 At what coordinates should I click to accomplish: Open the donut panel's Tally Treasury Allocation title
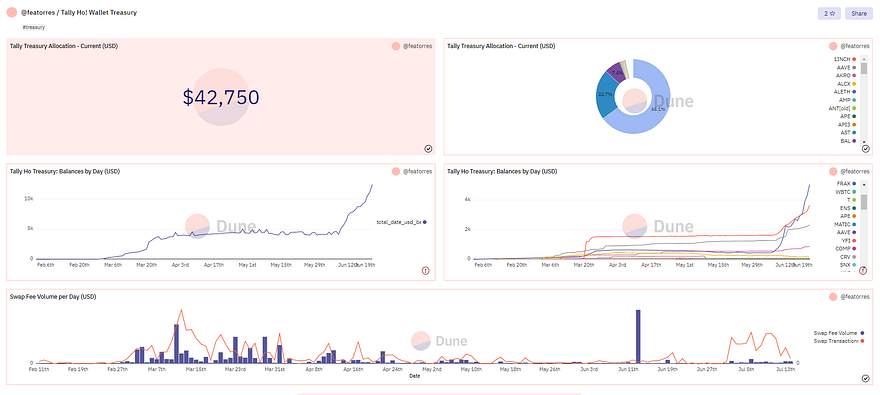(x=501, y=46)
